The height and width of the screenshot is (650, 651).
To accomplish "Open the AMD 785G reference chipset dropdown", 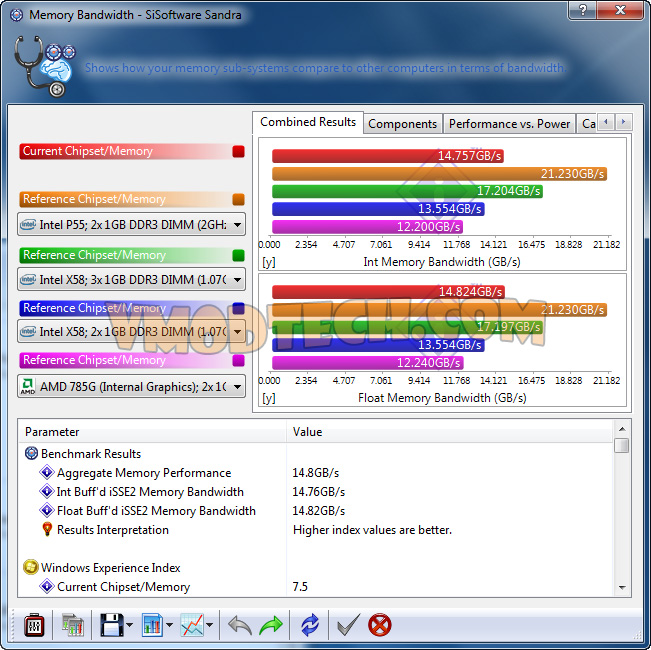I will click(131, 386).
